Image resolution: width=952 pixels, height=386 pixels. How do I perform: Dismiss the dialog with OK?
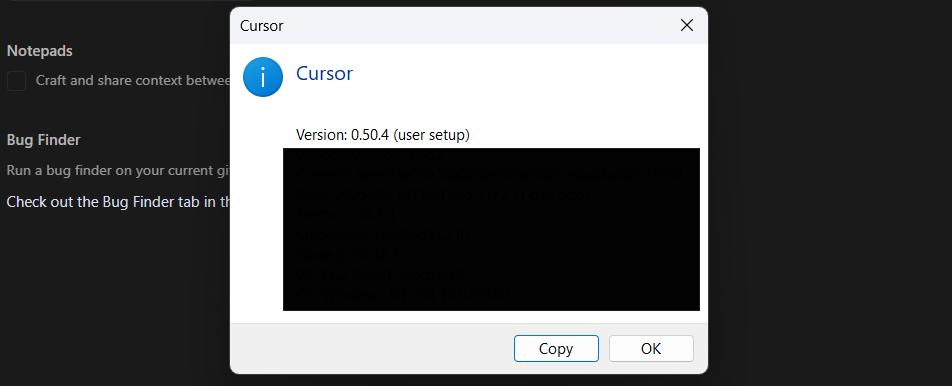coord(651,348)
